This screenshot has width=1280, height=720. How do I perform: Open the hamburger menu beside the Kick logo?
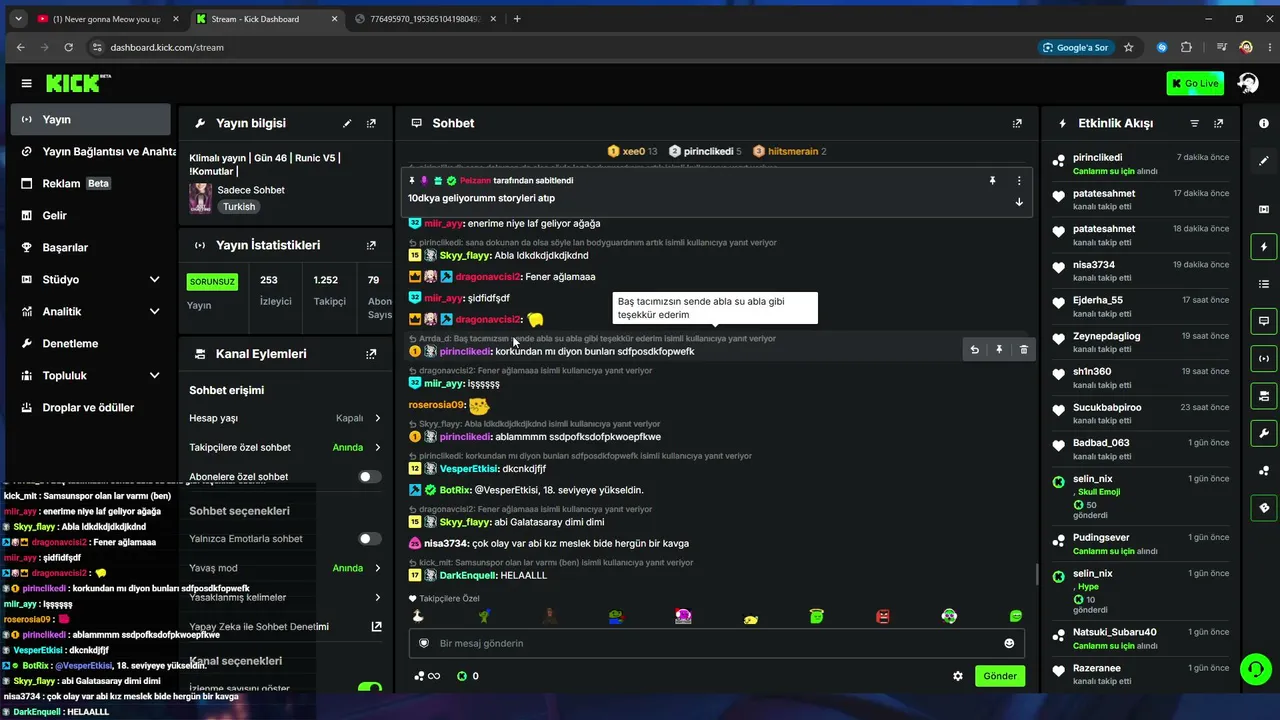point(26,83)
